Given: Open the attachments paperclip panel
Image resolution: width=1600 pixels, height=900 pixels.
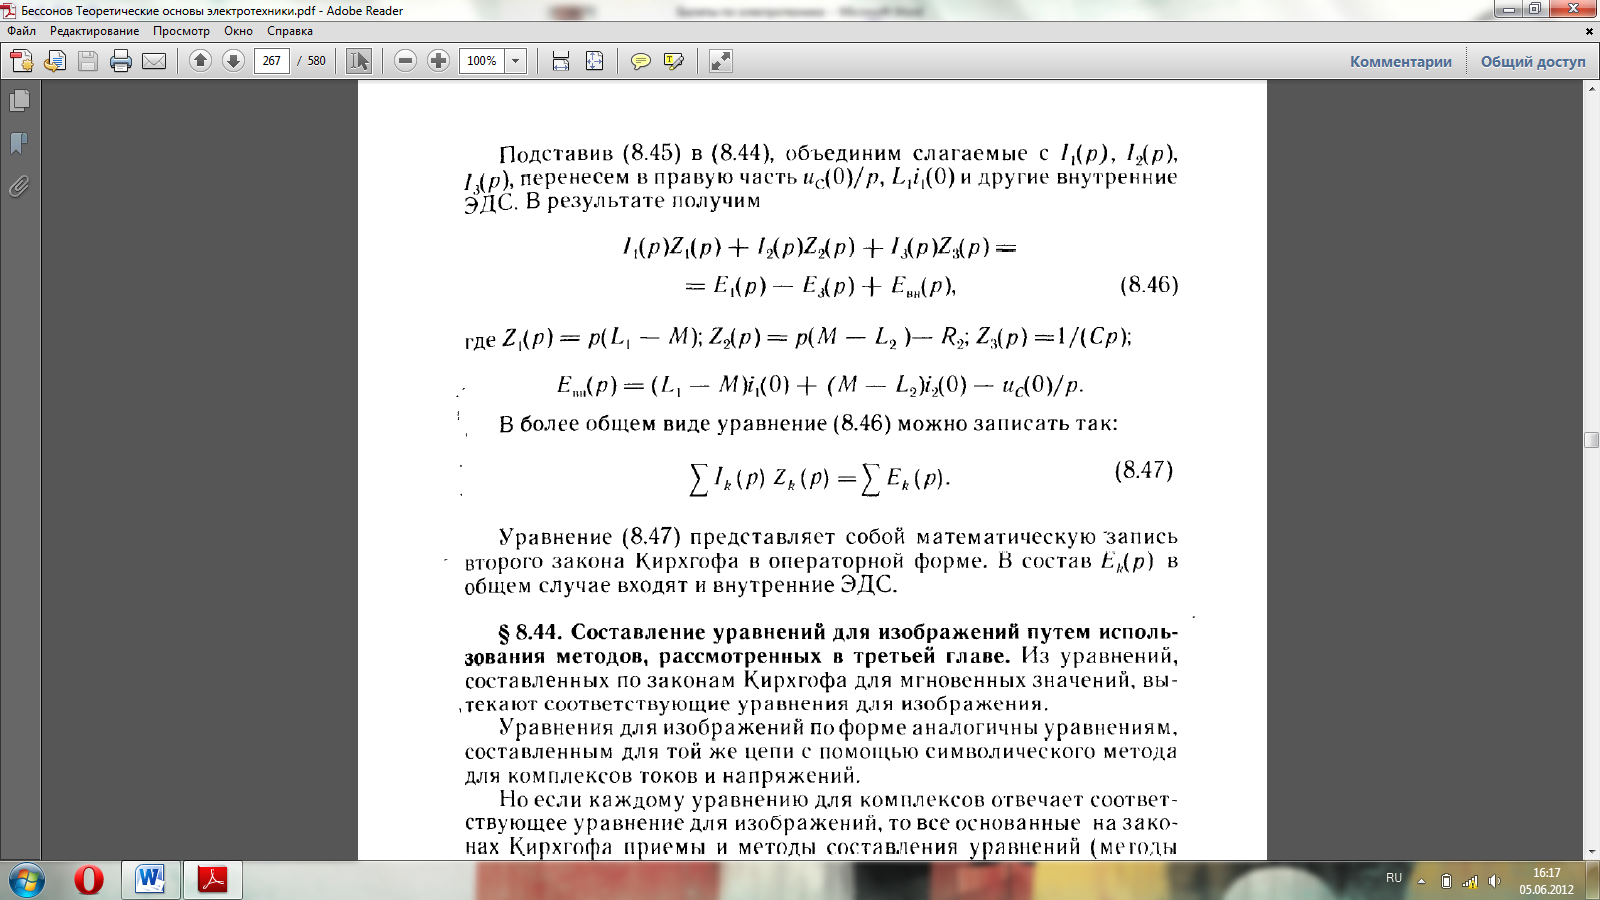Looking at the screenshot, I should [19, 186].
